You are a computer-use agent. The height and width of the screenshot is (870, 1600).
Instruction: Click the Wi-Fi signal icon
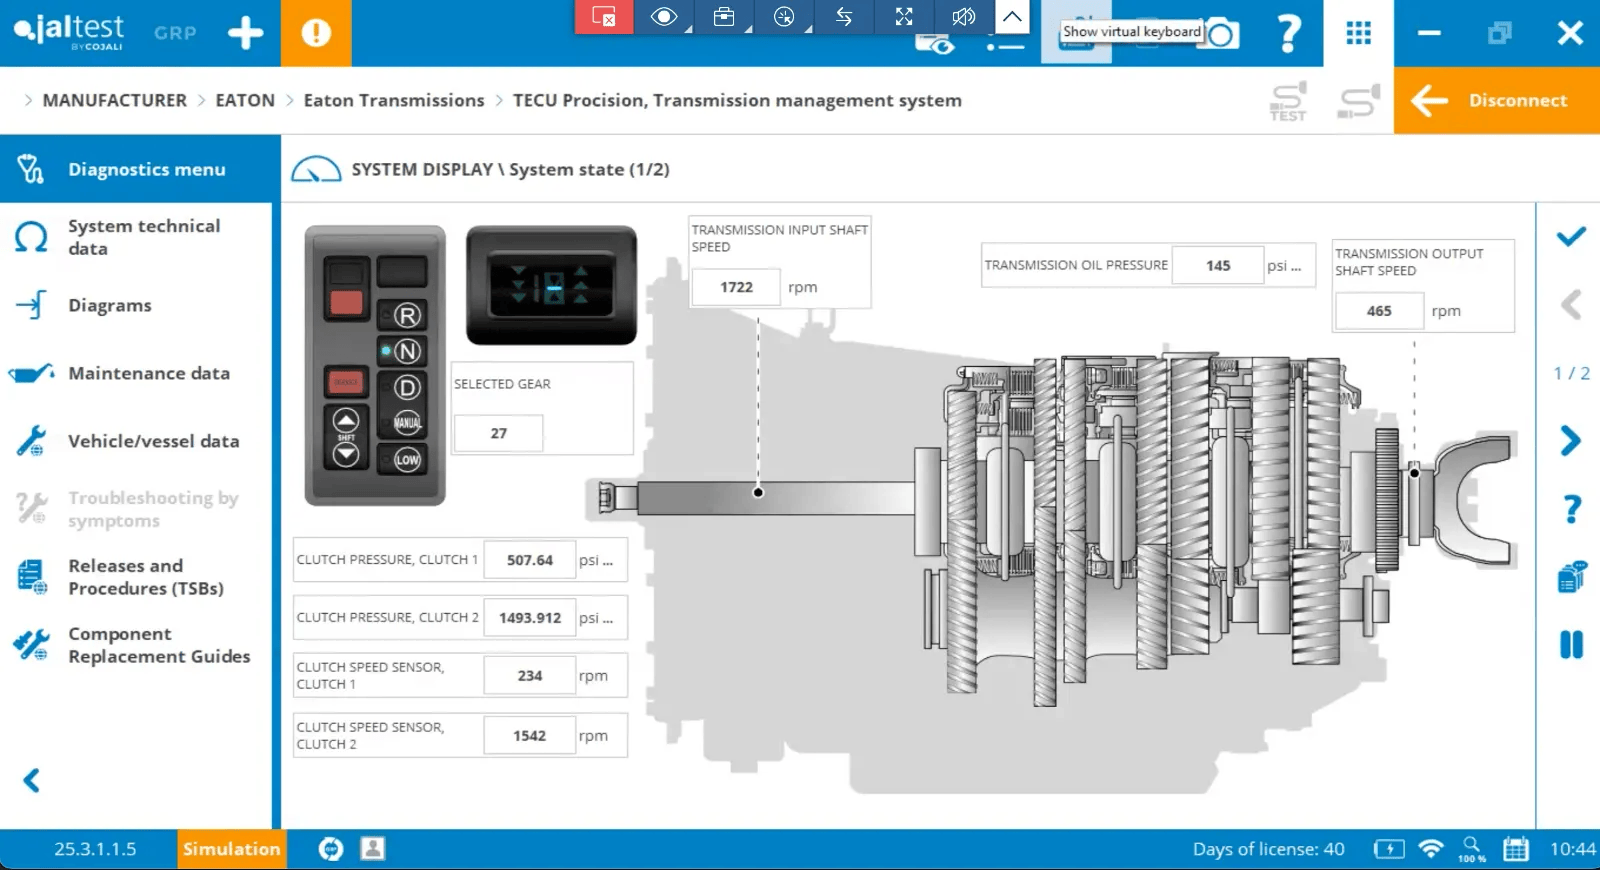[1432, 849]
